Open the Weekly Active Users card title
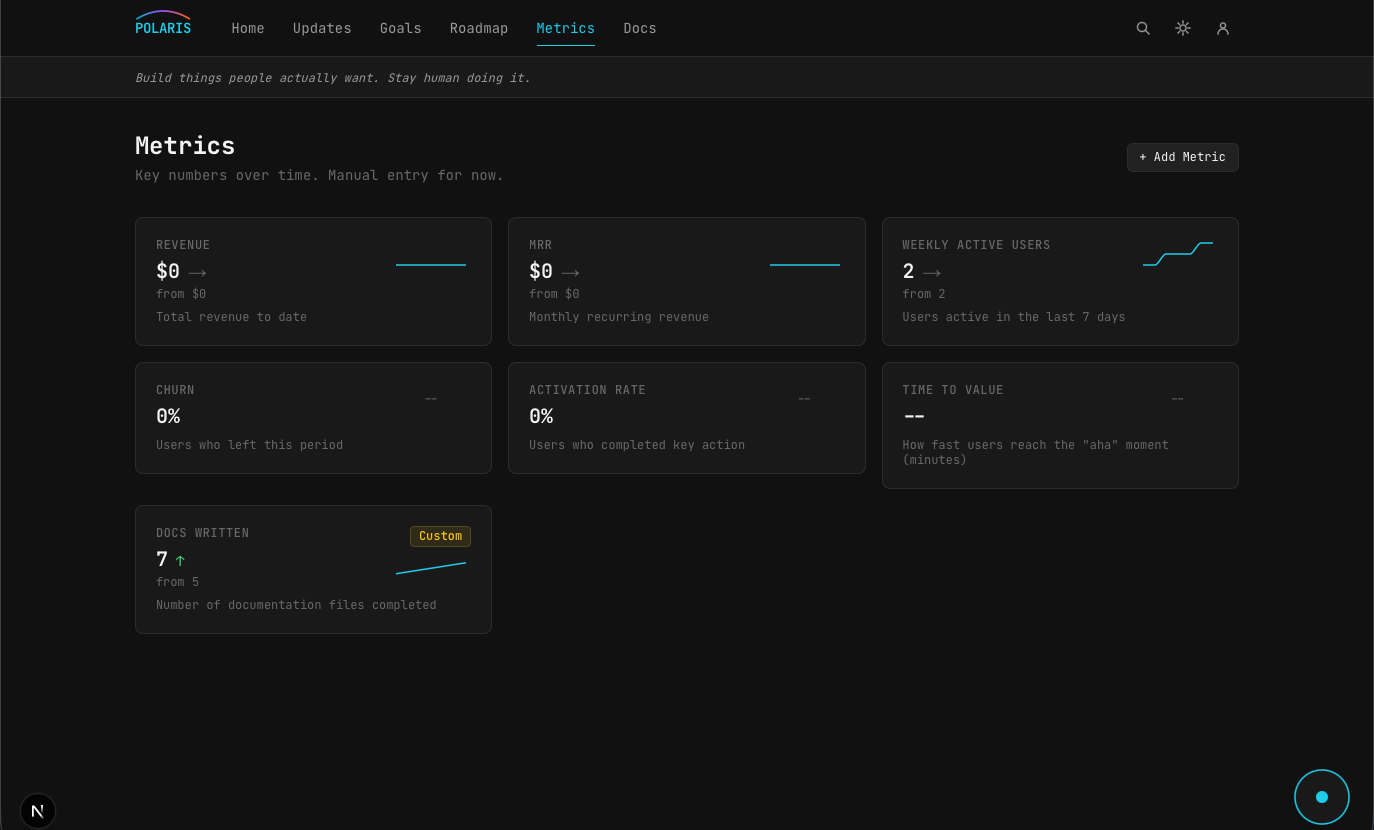The height and width of the screenshot is (830, 1374). (976, 245)
